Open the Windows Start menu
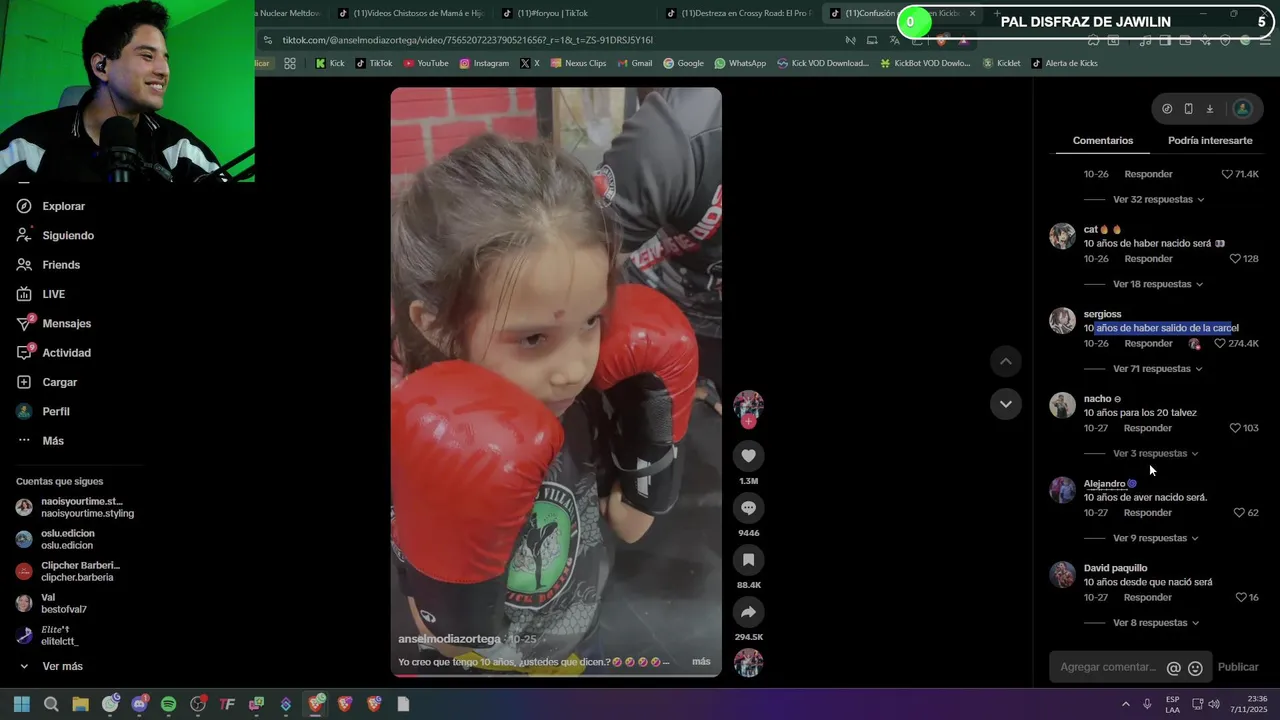Image resolution: width=1280 pixels, height=720 pixels. coord(22,704)
